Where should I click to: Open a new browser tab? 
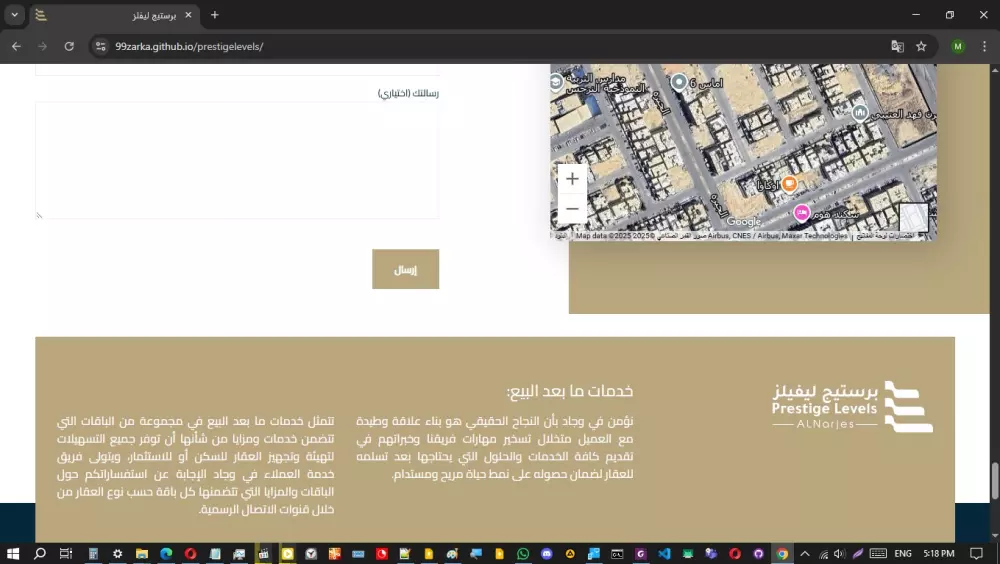point(215,15)
